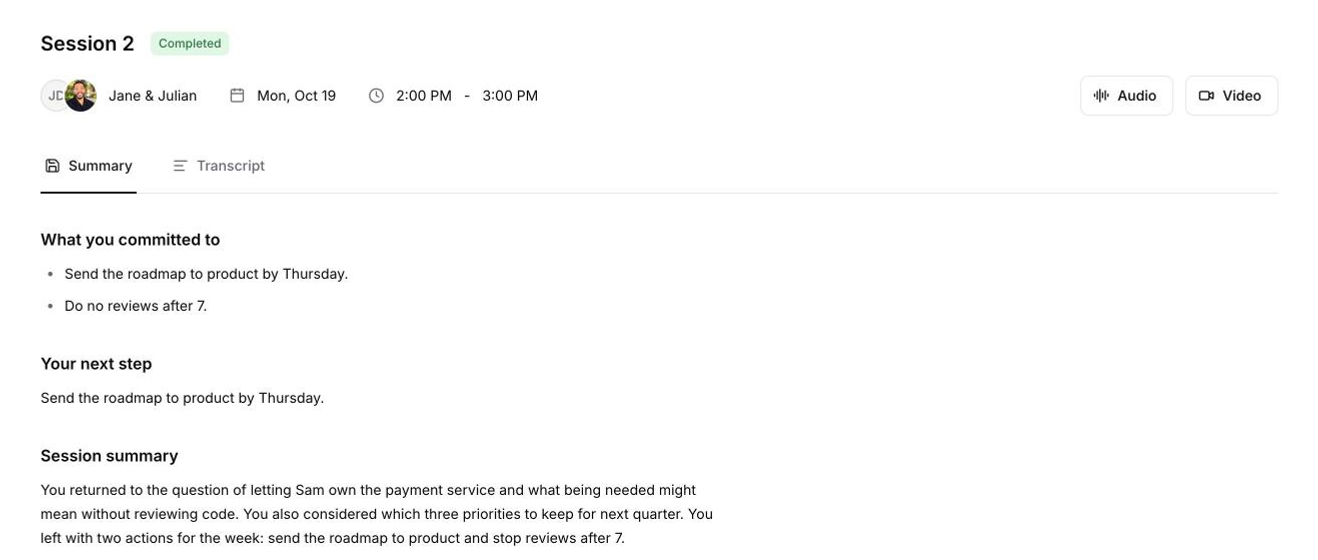Click the Transcript lines icon
The height and width of the screenshot is (560, 1318).
(180, 166)
